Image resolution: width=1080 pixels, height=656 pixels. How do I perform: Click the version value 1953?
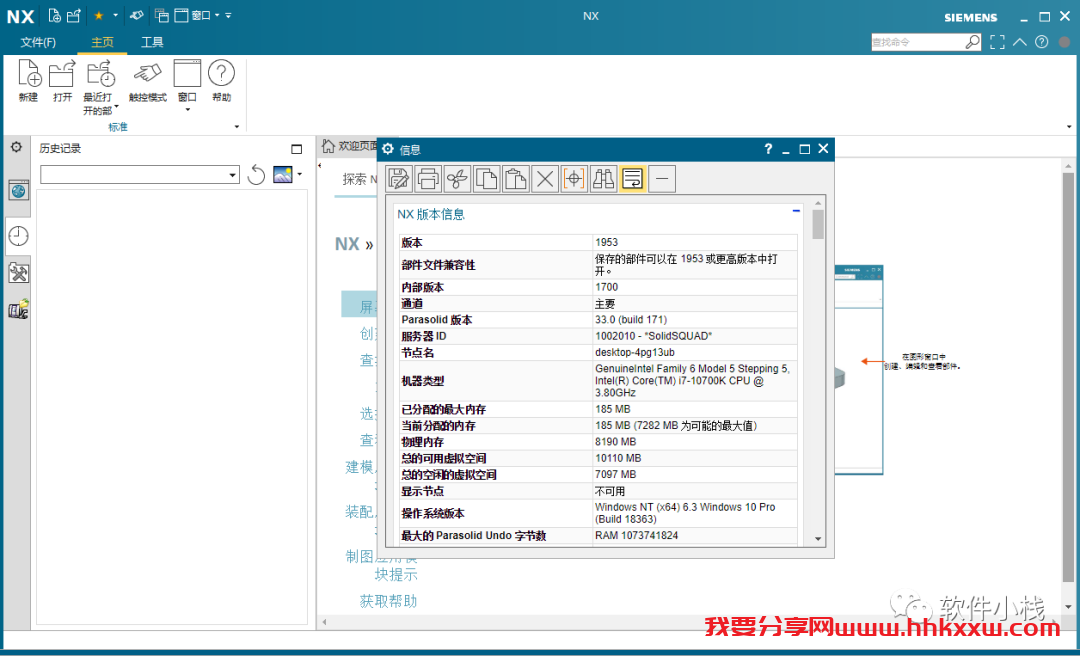tap(607, 242)
